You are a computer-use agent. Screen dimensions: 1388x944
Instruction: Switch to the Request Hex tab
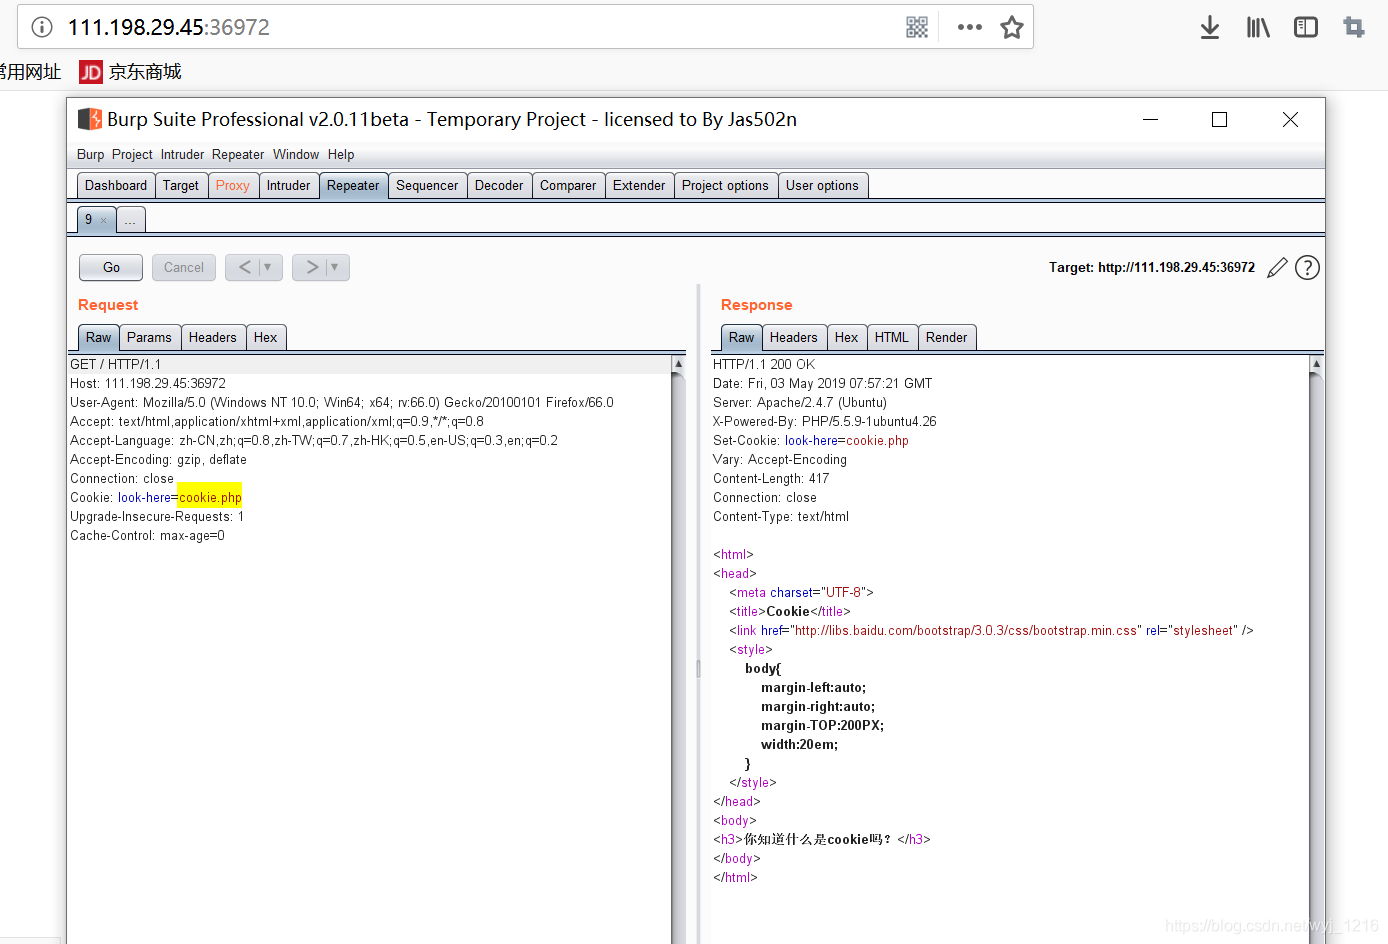(x=266, y=338)
